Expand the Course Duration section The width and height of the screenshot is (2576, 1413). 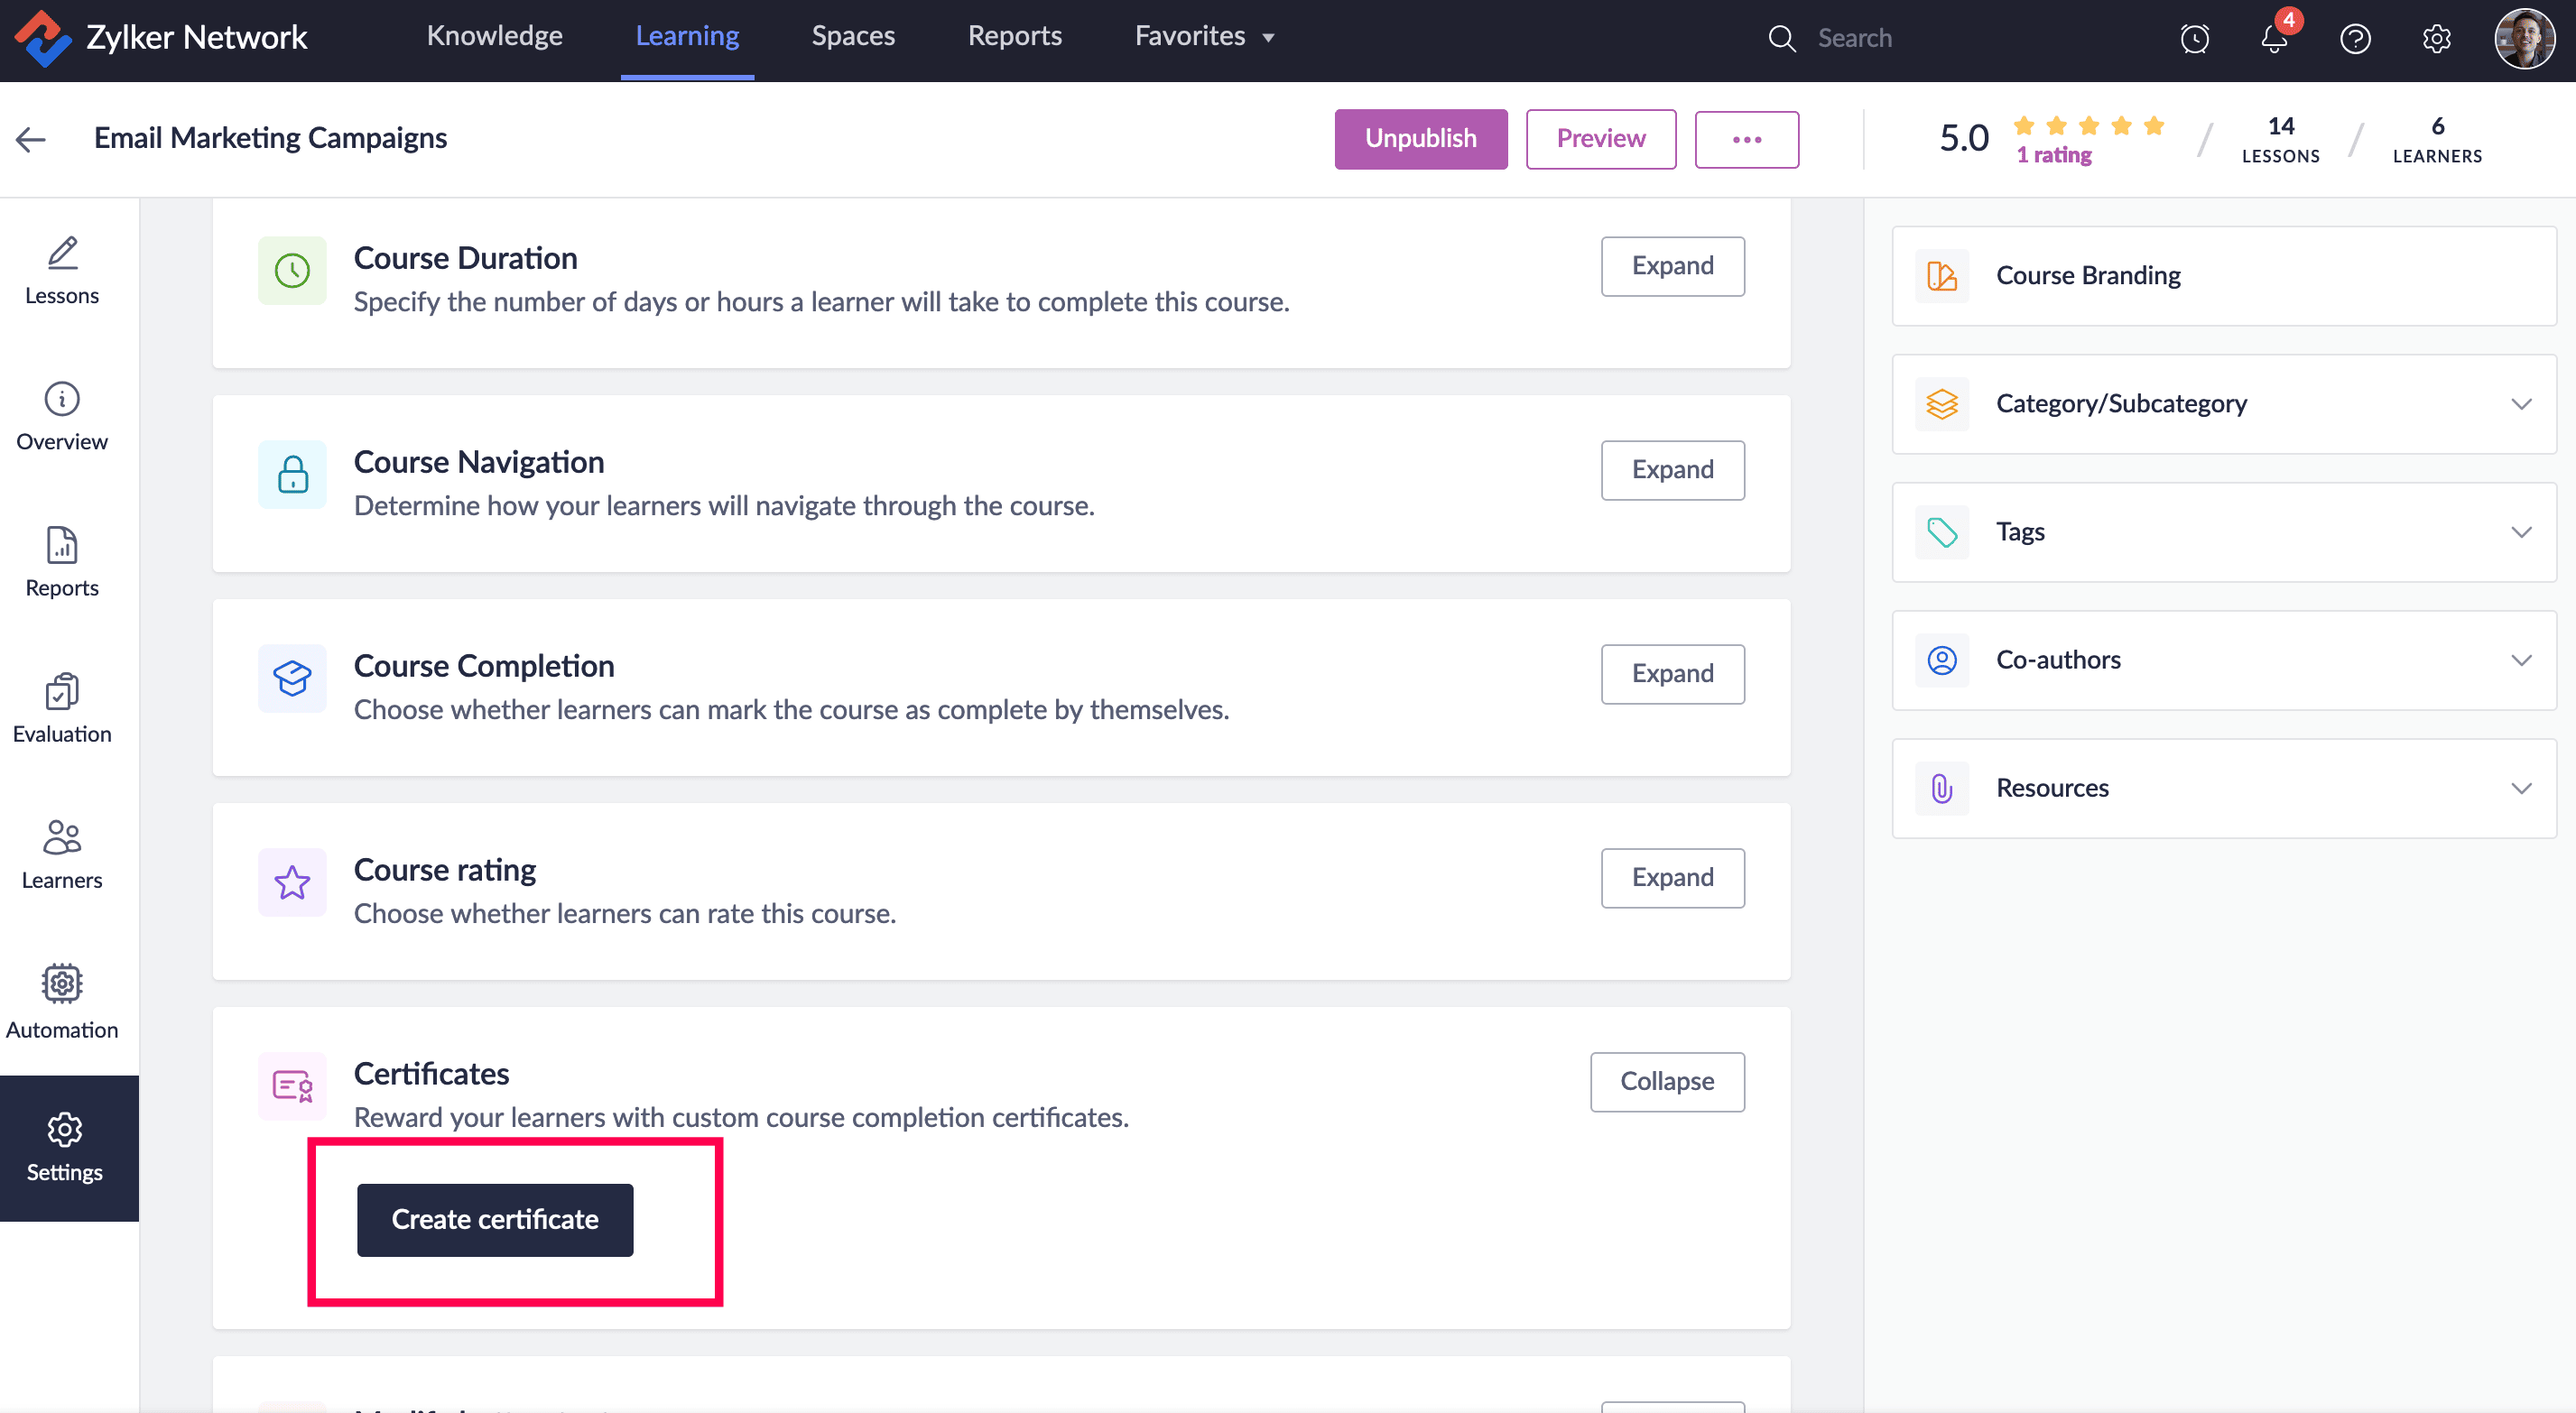(x=1672, y=266)
